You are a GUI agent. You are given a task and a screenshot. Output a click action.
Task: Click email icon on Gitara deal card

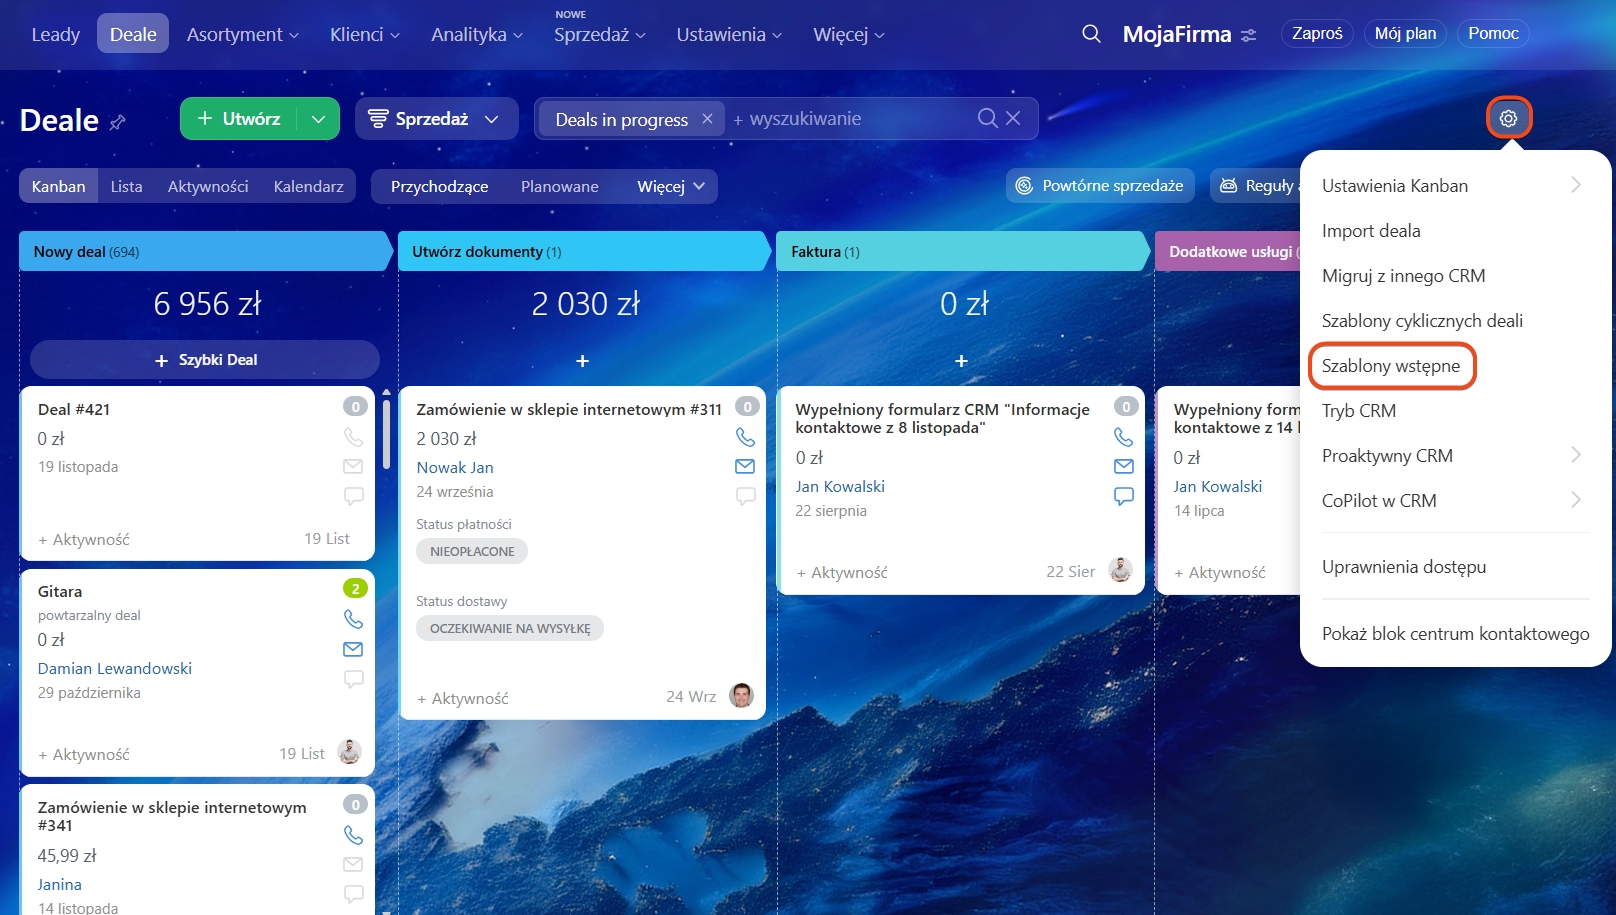(x=353, y=649)
